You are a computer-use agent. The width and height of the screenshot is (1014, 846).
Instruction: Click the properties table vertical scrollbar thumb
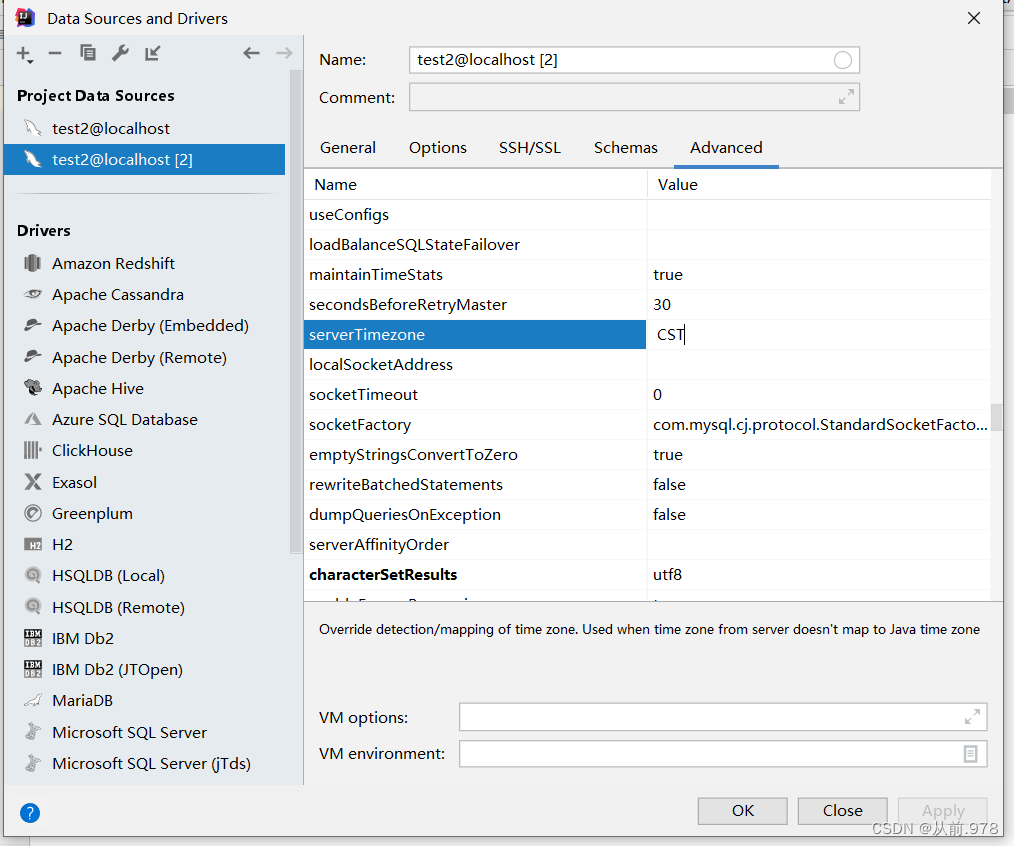pos(996,417)
